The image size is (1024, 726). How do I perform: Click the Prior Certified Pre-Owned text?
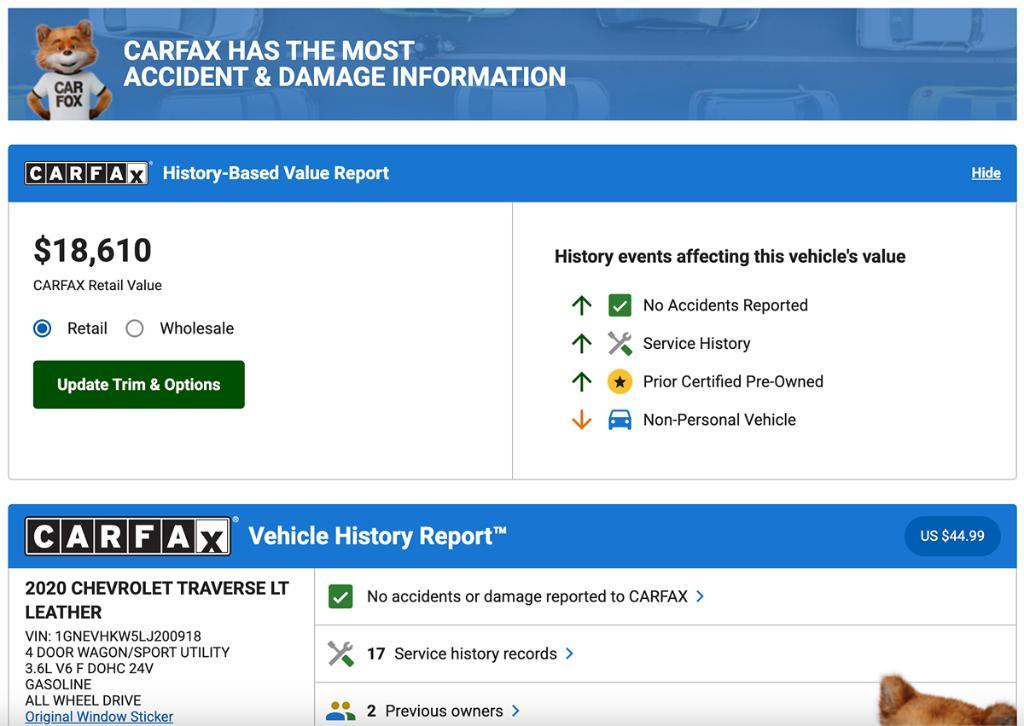(x=733, y=381)
